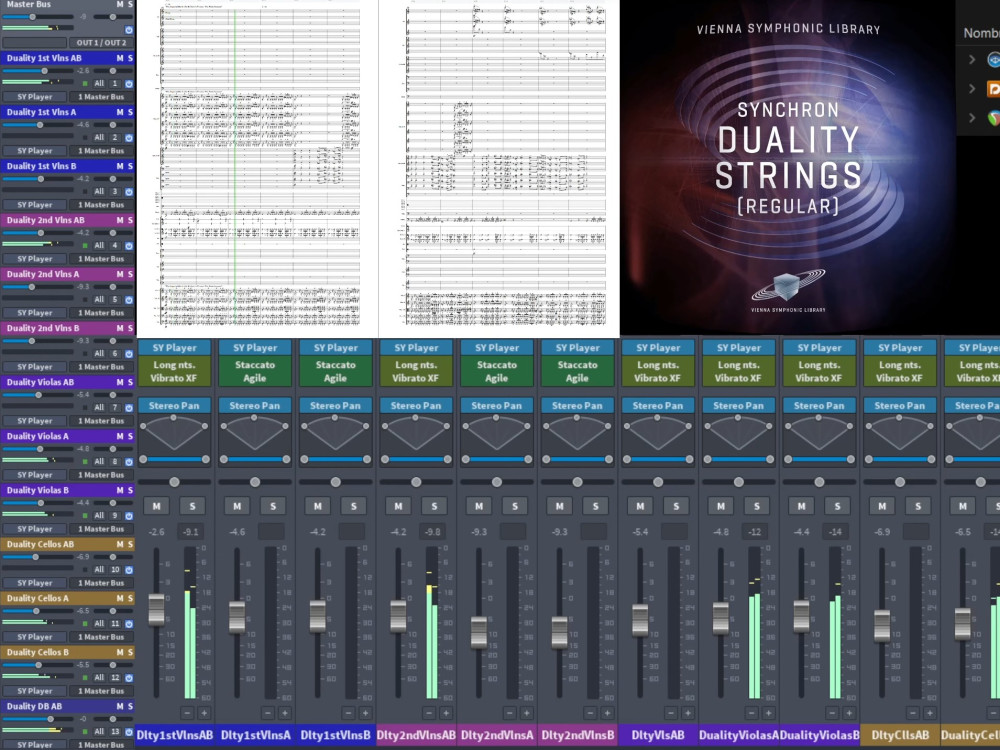Toggle power icon on Duality 1st Vlns B
This screenshot has width=1000, height=750.
129,191
